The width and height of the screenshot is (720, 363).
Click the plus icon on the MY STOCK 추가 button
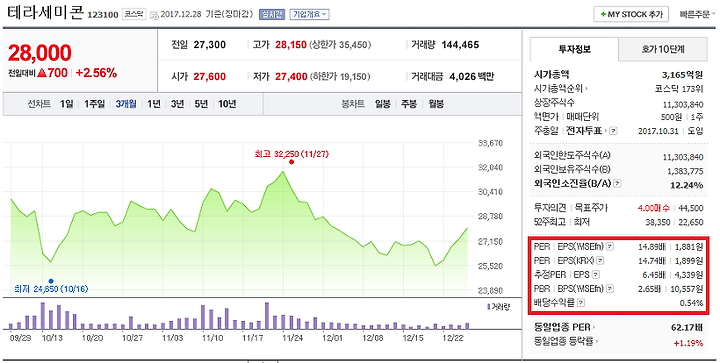pyautogui.click(x=603, y=15)
